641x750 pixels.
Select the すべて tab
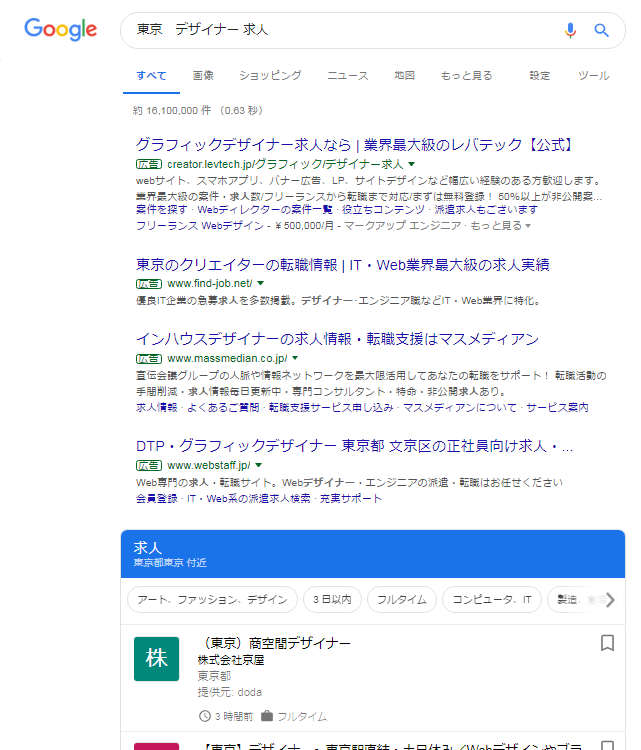151,76
